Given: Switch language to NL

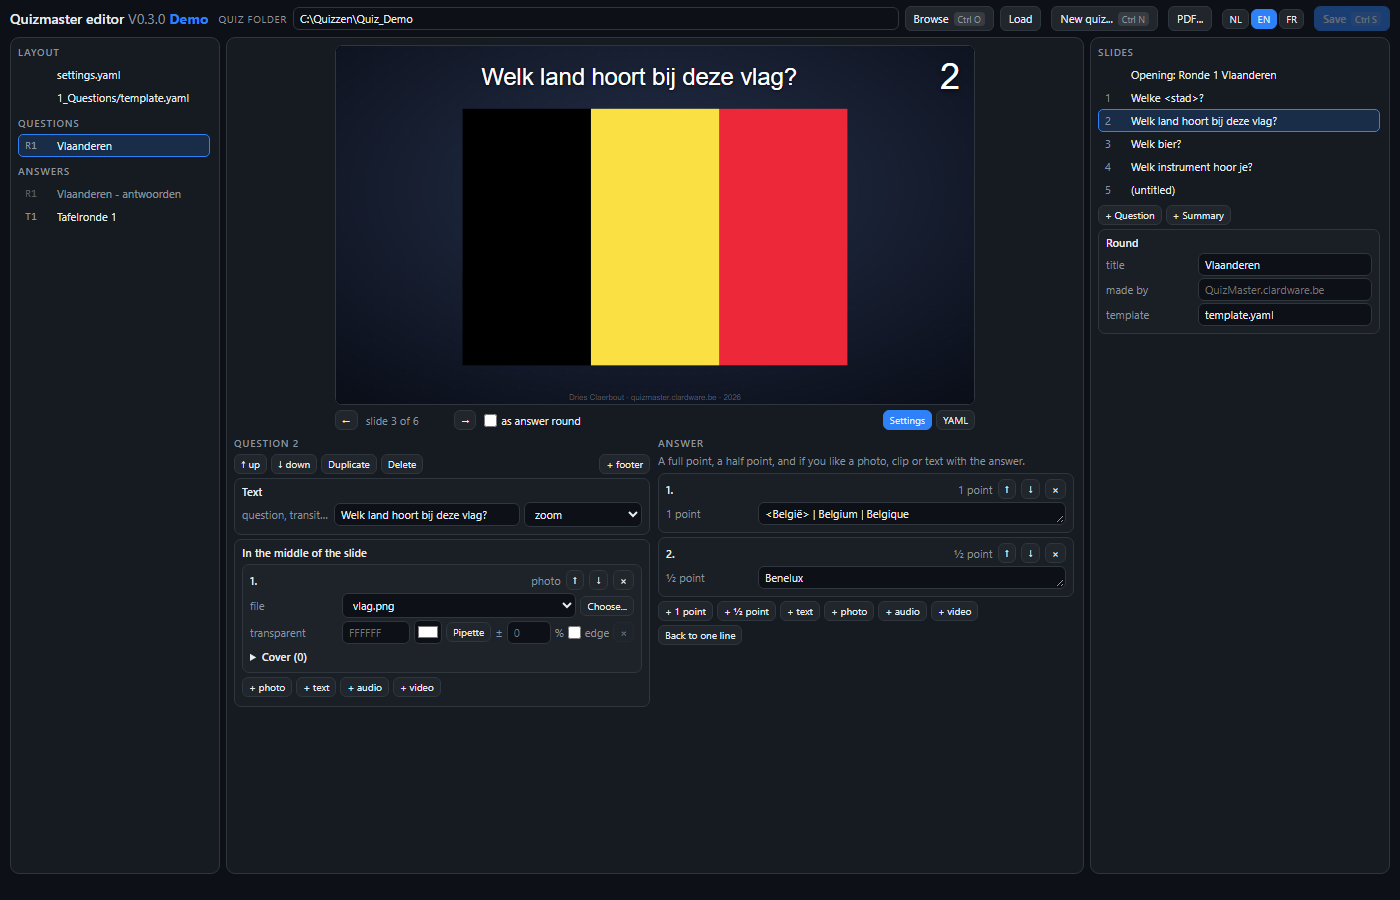Looking at the screenshot, I should coord(1236,19).
